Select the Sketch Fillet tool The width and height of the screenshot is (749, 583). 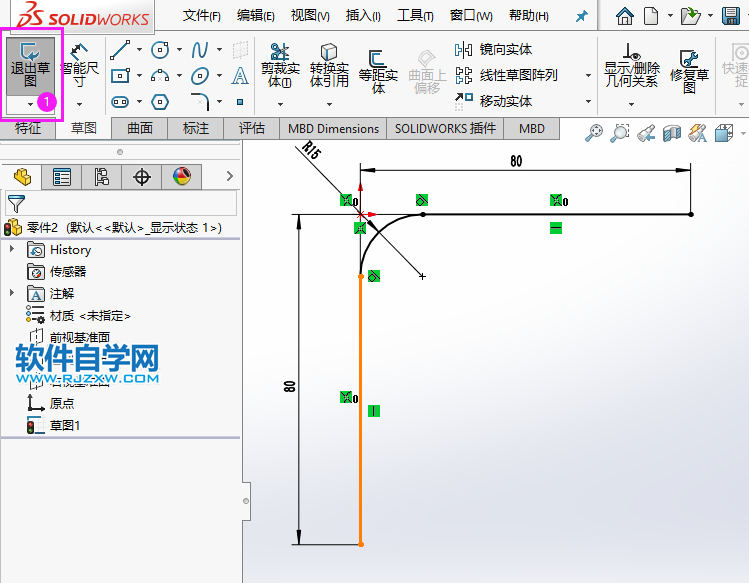[x=200, y=101]
